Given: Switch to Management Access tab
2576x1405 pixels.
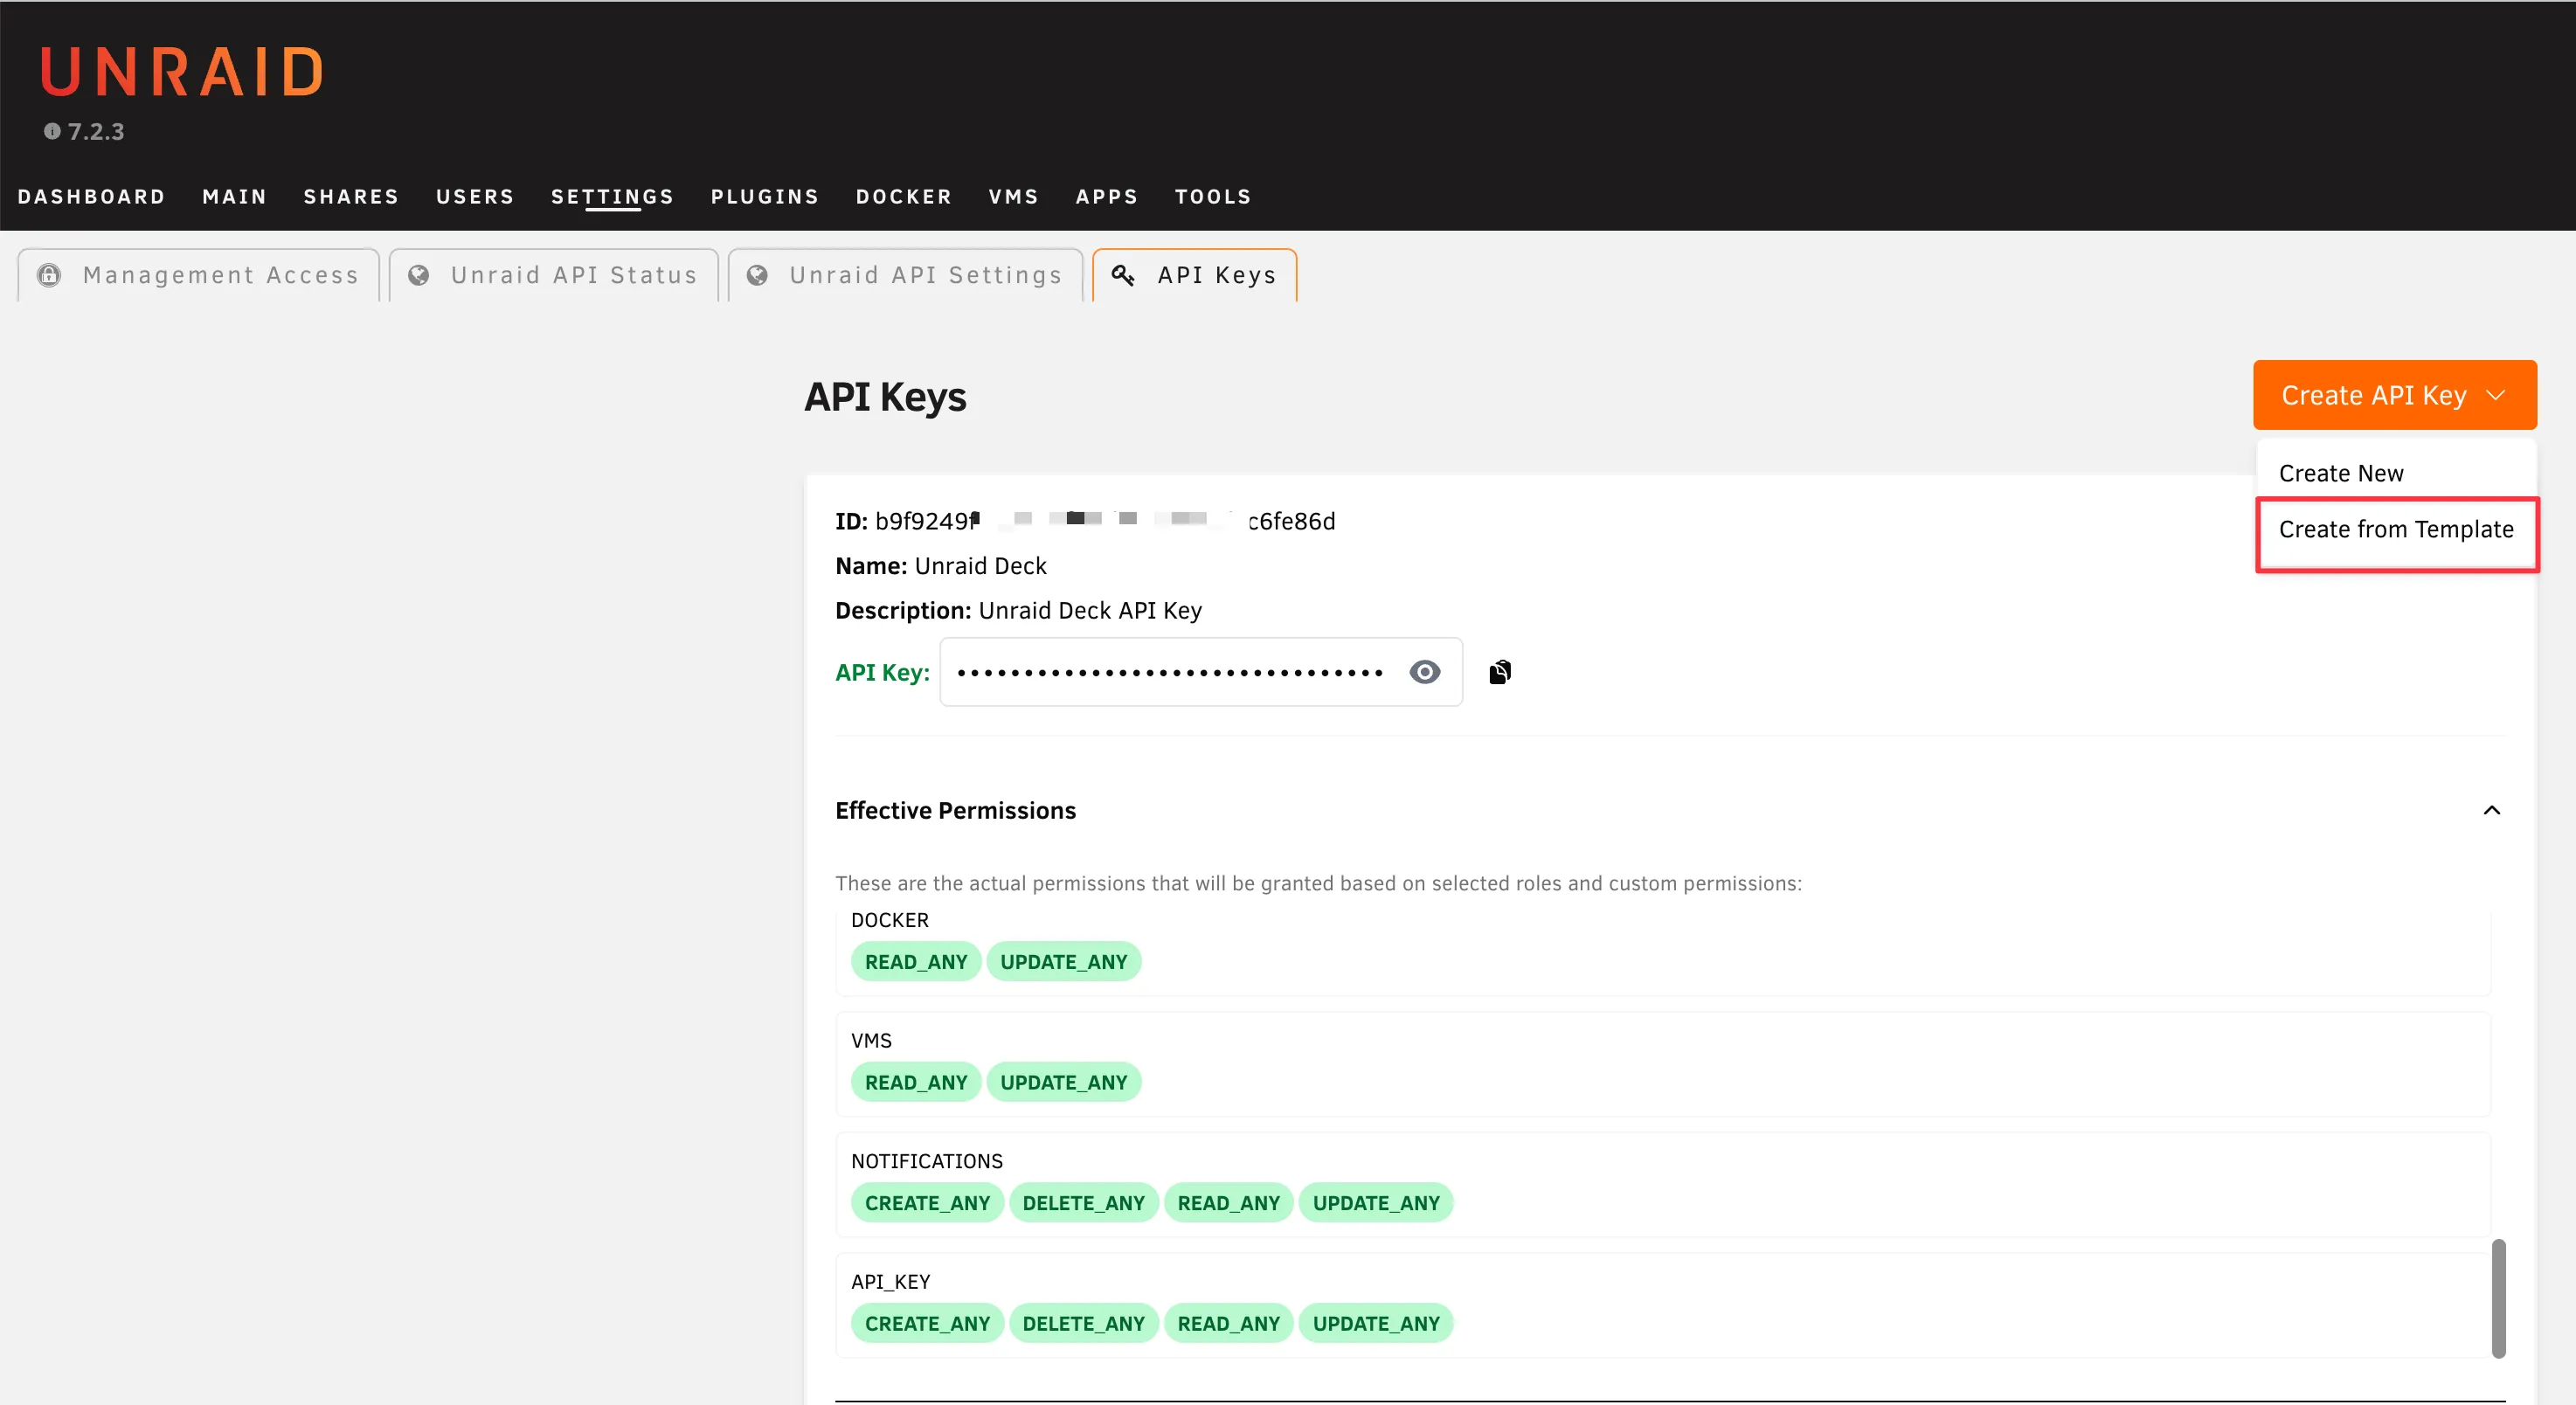Looking at the screenshot, I should 198,275.
